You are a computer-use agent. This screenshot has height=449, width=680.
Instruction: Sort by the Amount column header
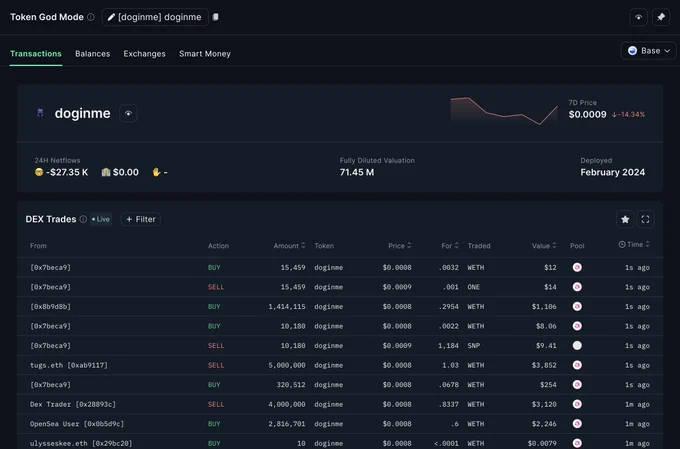coord(289,246)
